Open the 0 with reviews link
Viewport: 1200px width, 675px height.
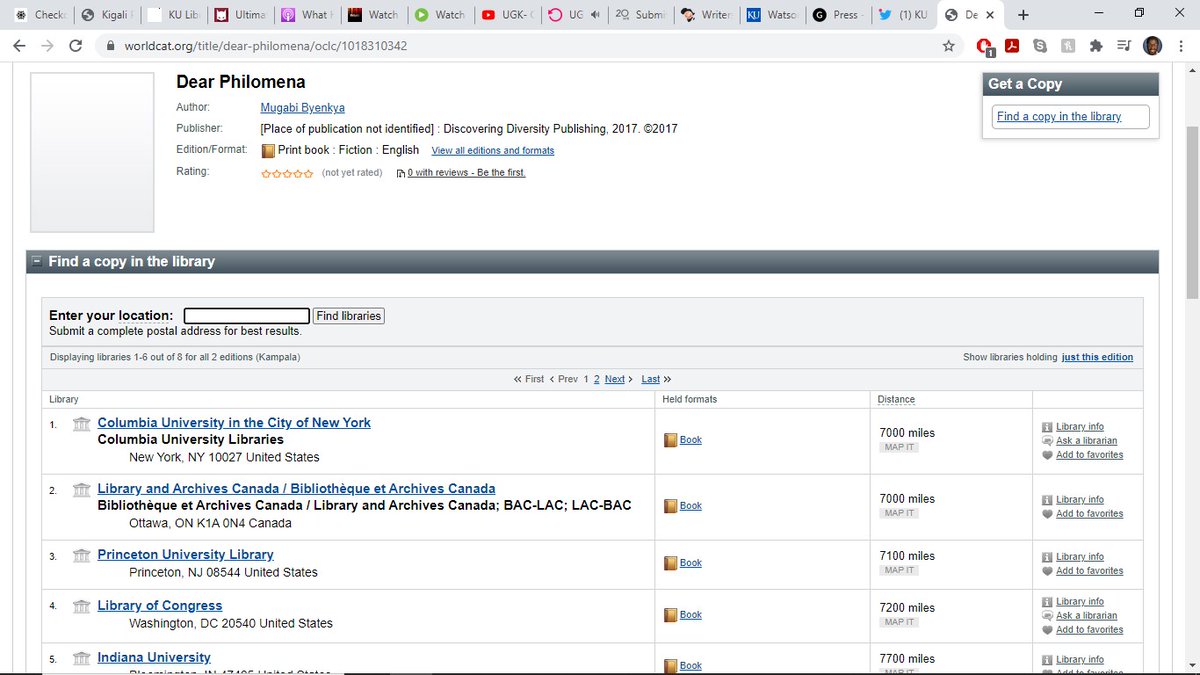[466, 173]
